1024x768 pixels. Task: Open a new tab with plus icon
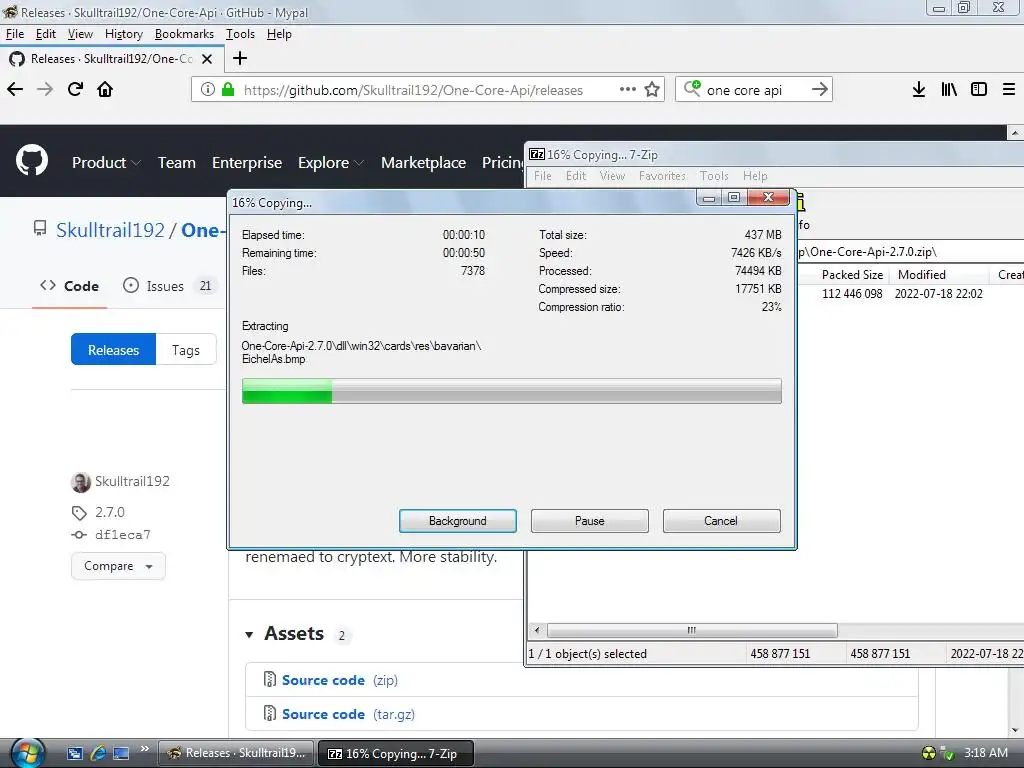pyautogui.click(x=240, y=58)
